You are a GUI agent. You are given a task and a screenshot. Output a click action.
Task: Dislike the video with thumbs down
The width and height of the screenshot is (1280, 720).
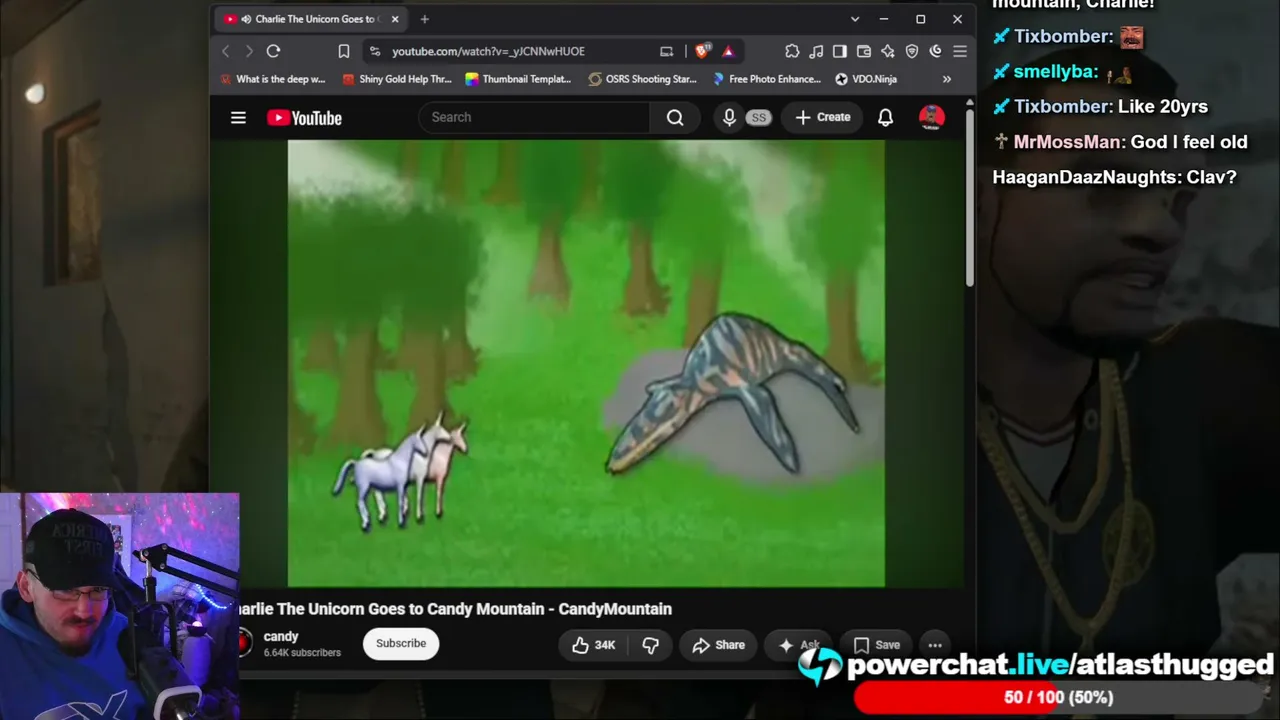pyautogui.click(x=650, y=645)
